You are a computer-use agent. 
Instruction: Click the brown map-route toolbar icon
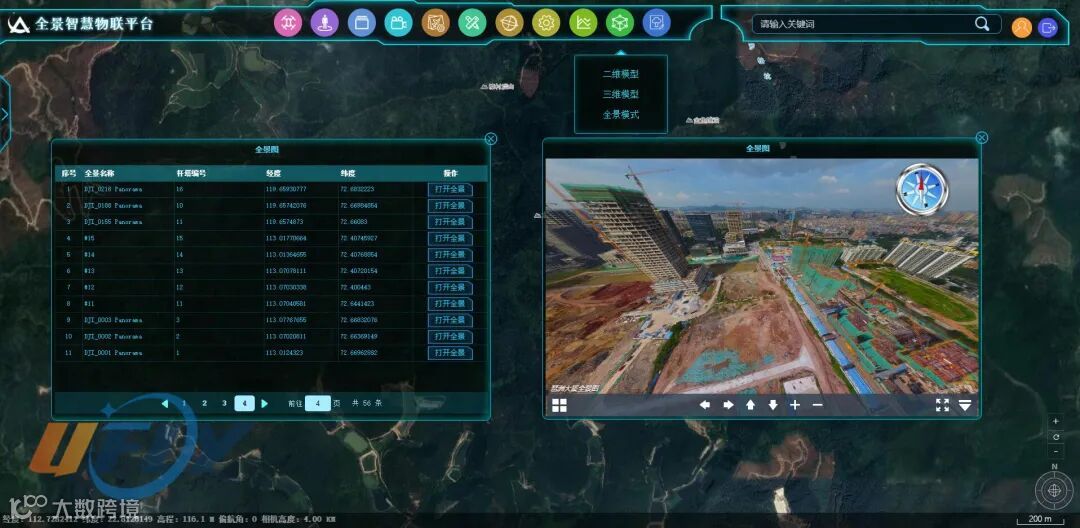click(x=435, y=23)
